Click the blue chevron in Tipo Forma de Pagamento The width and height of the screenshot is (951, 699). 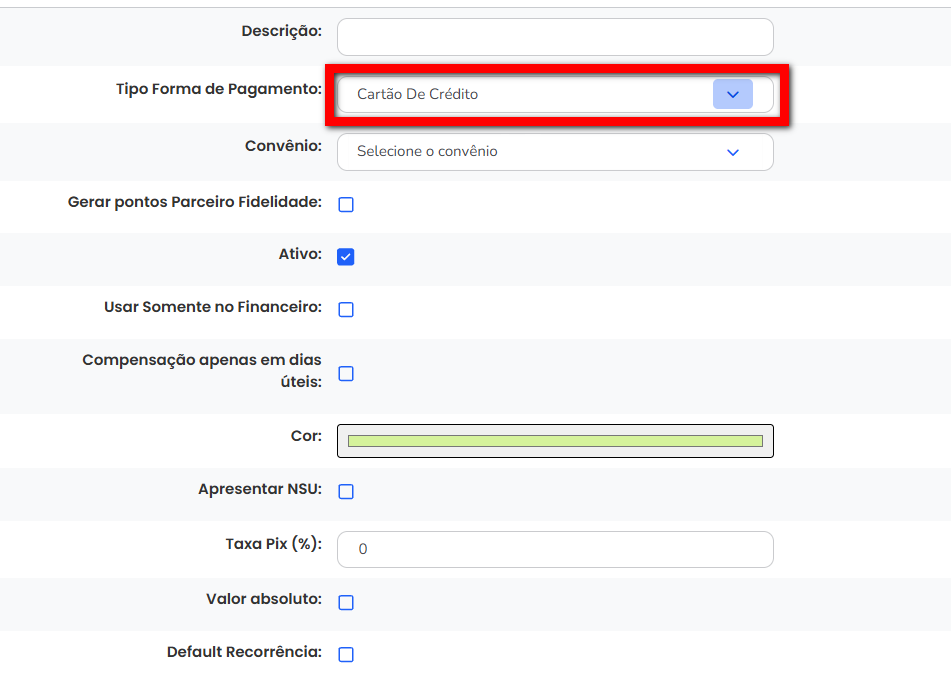732,94
